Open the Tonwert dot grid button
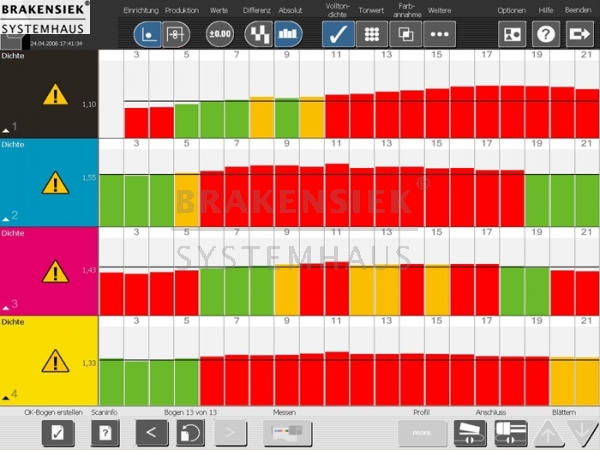The width and height of the screenshot is (600, 450). 372,34
